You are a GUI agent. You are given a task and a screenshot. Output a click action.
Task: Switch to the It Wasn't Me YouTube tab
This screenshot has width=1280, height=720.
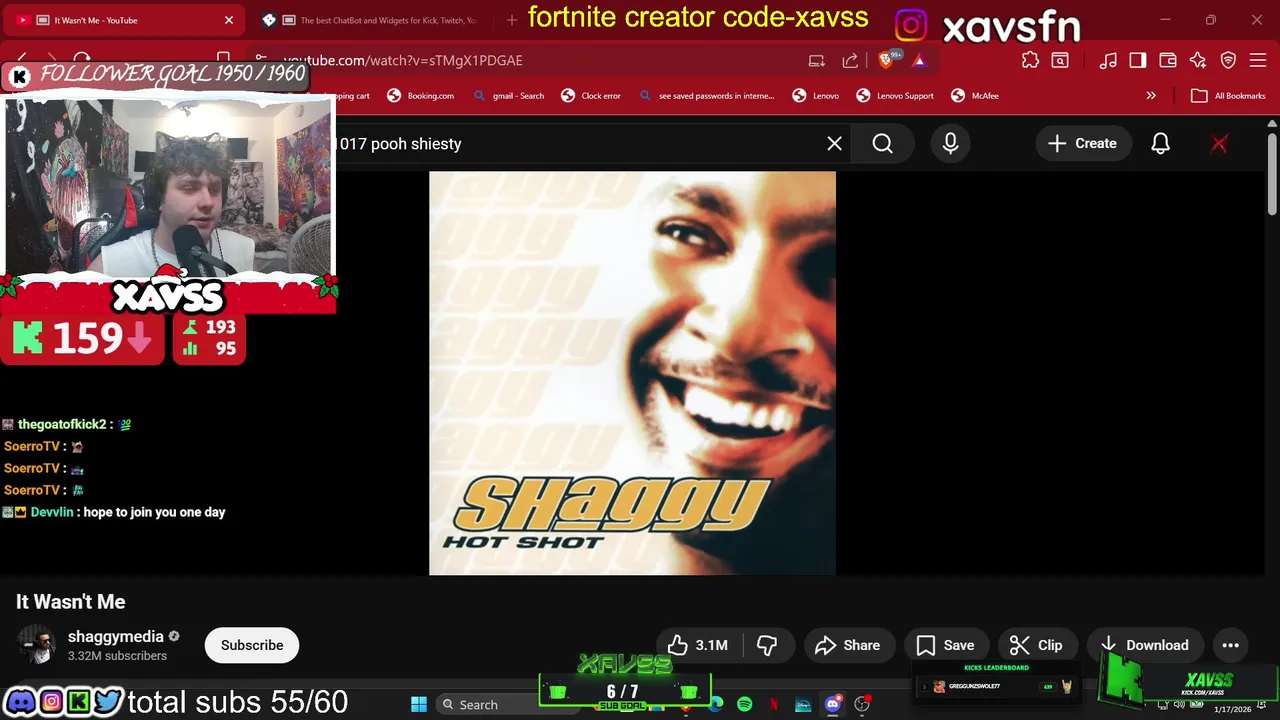point(123,20)
